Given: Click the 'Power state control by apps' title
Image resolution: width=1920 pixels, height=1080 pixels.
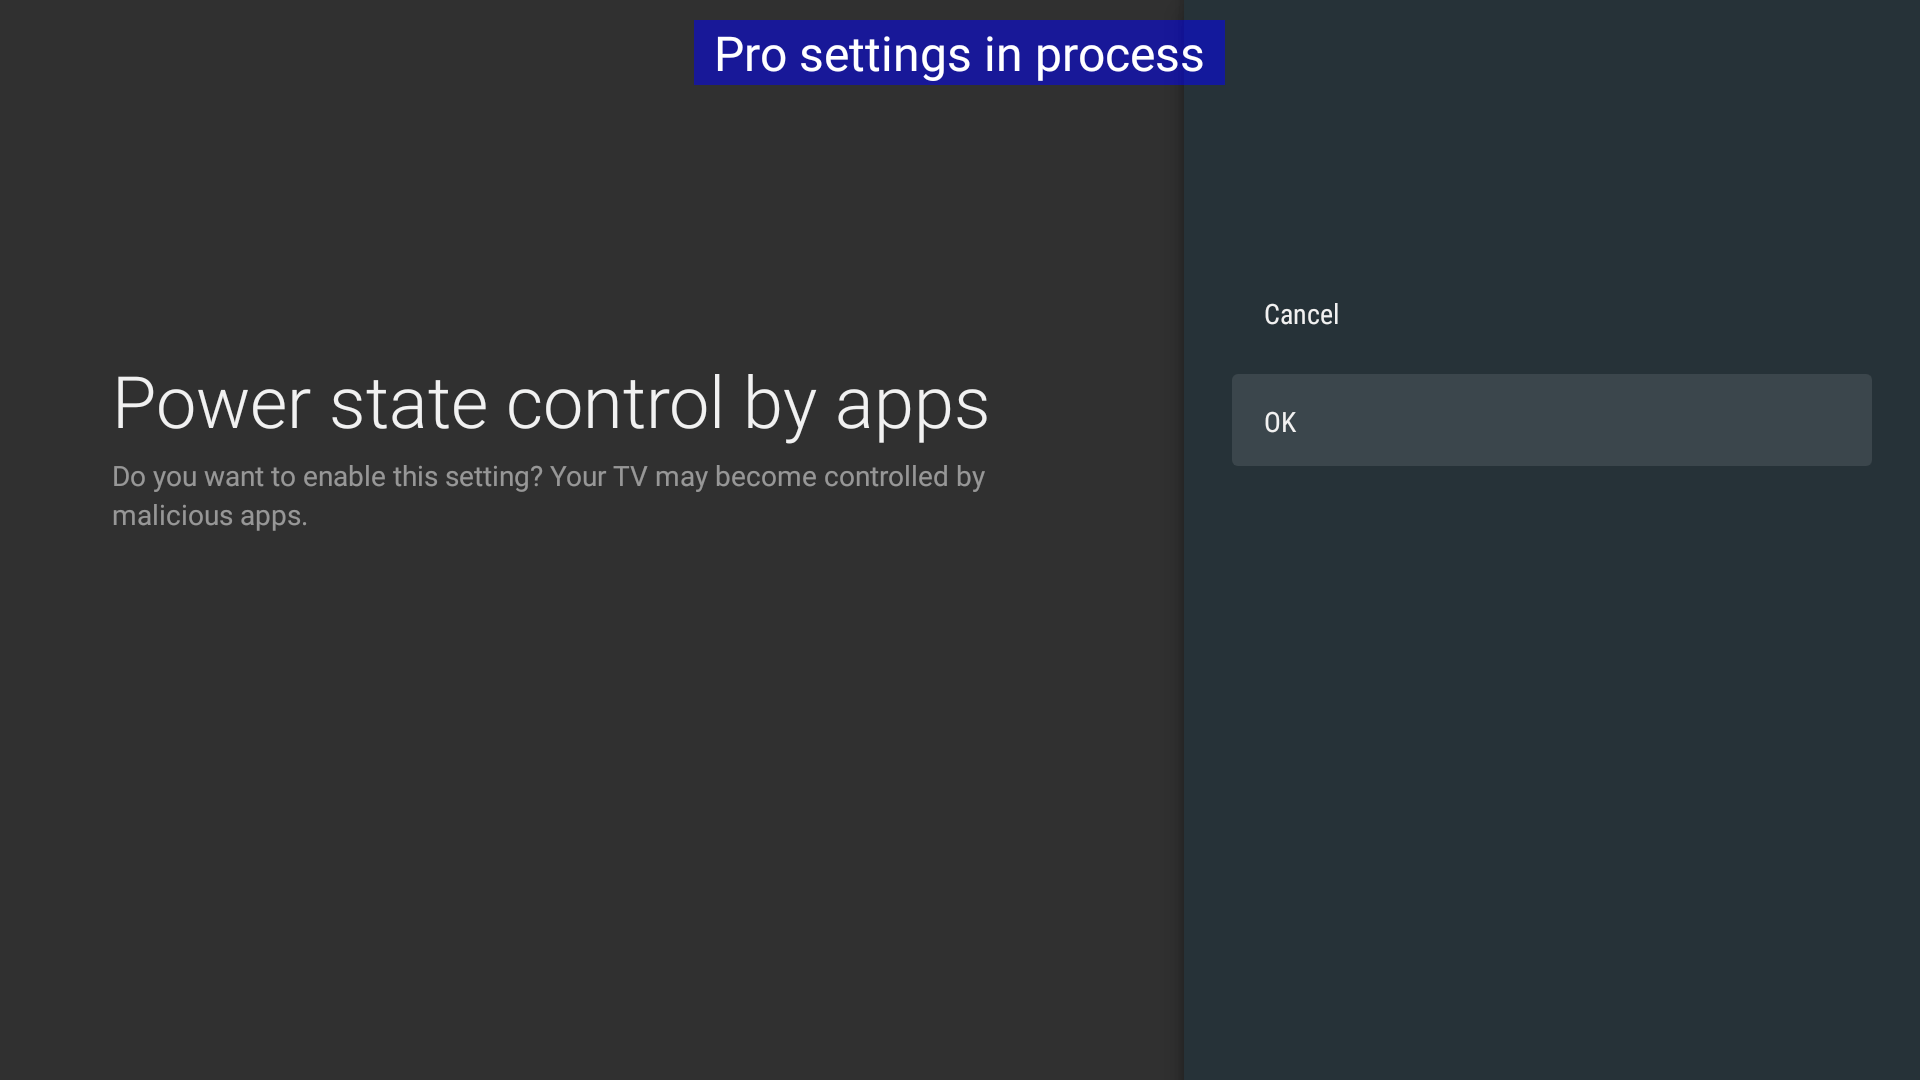Looking at the screenshot, I should click(550, 403).
